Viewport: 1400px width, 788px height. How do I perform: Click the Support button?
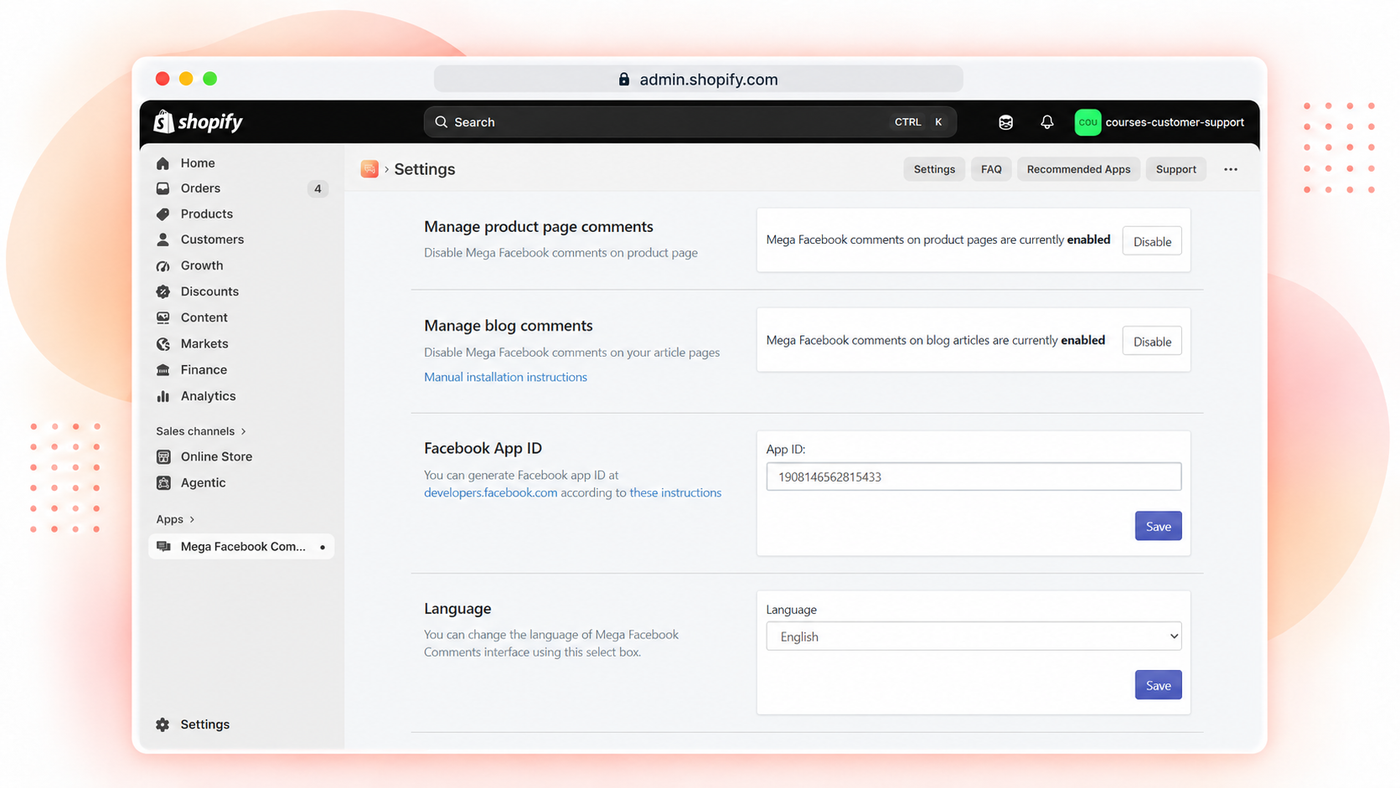point(1176,169)
